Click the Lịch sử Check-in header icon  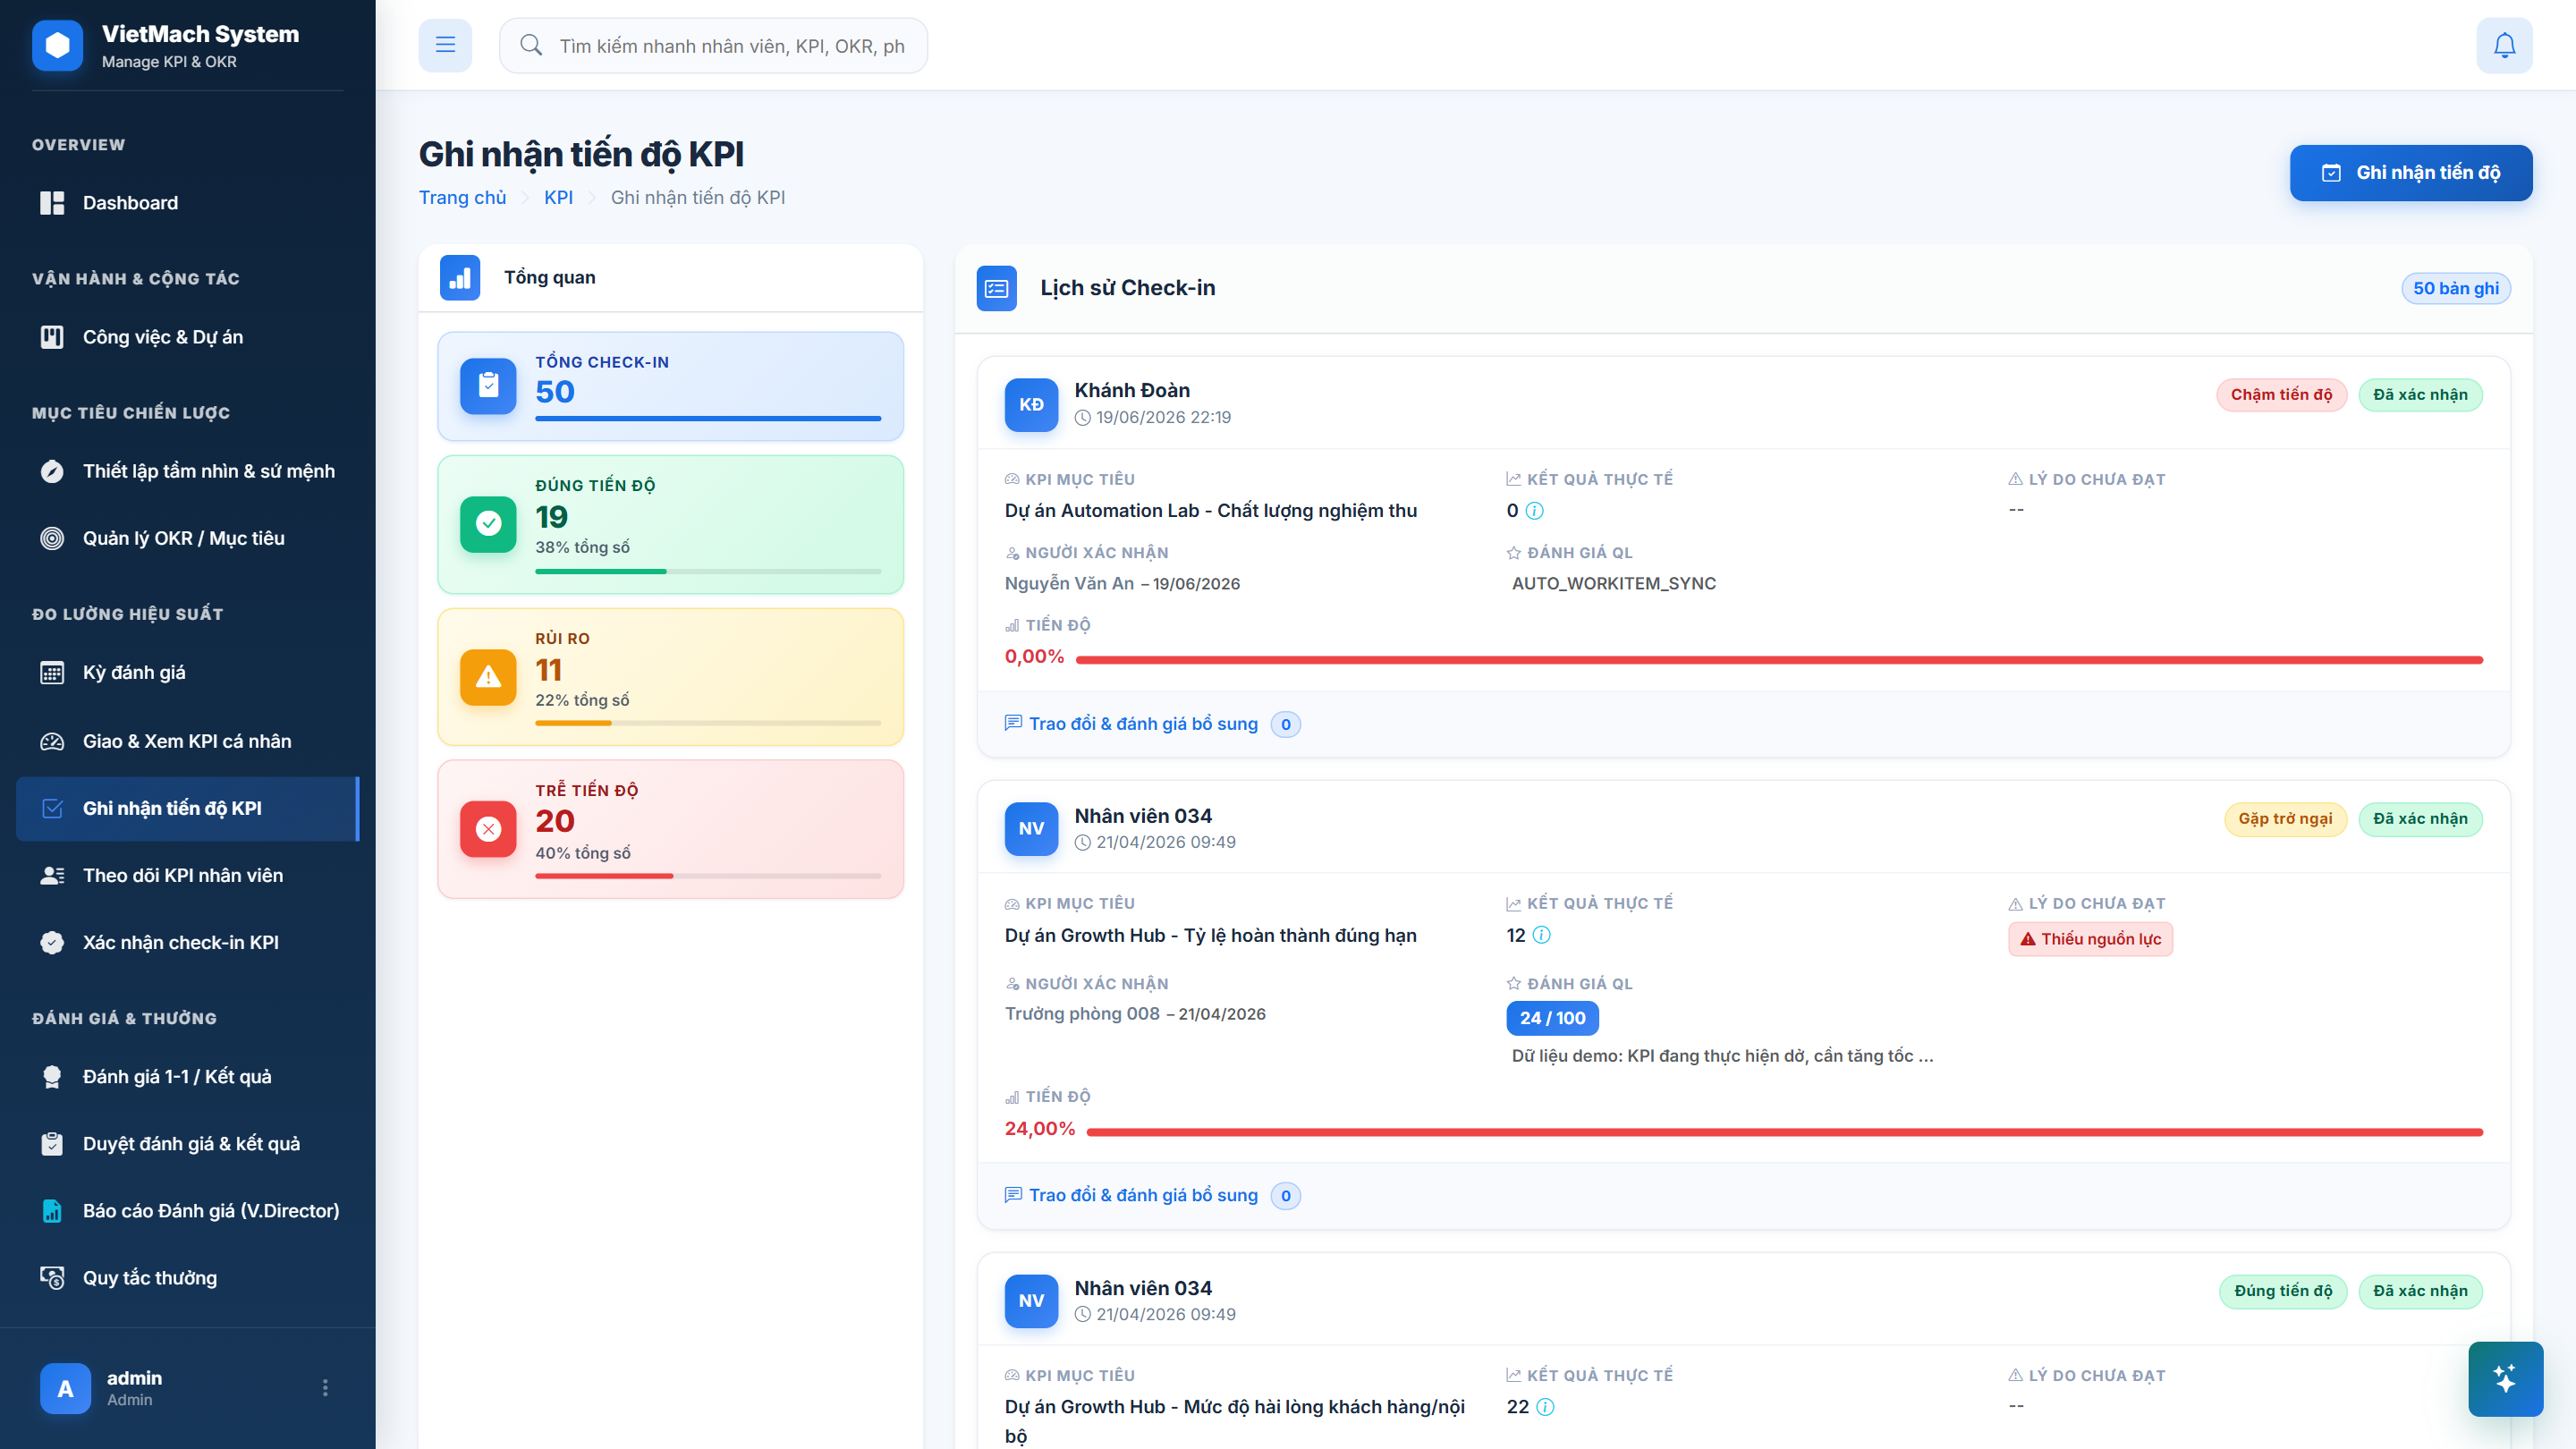tap(996, 288)
